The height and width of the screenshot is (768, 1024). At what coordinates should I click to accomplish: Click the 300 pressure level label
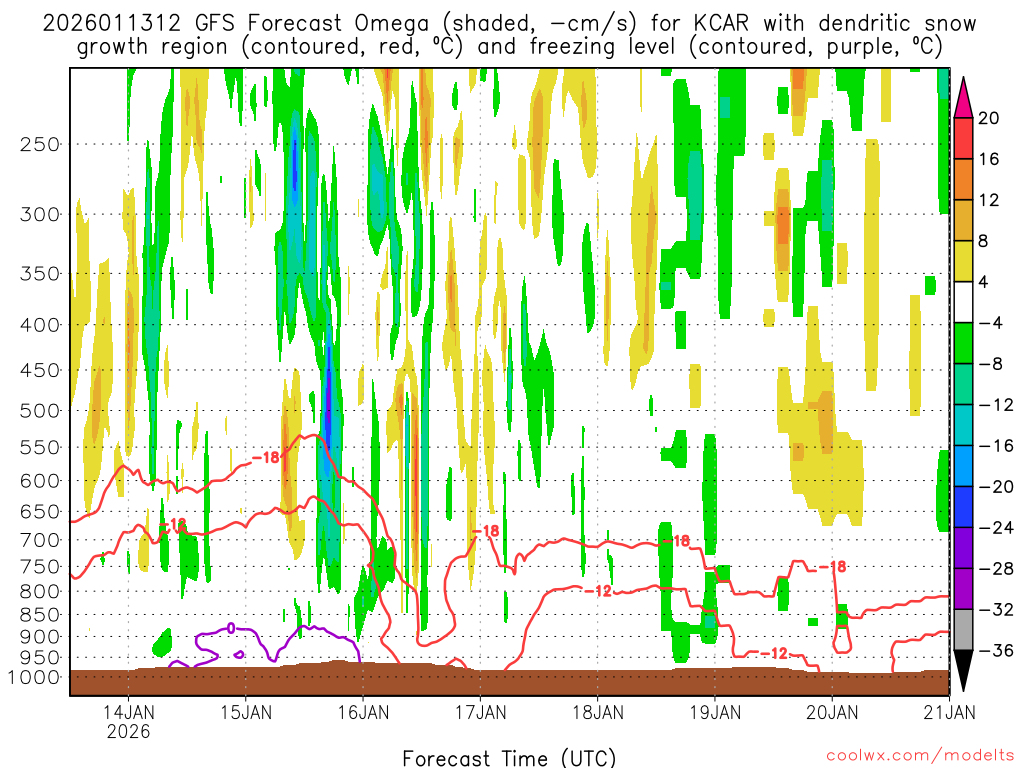[40, 214]
